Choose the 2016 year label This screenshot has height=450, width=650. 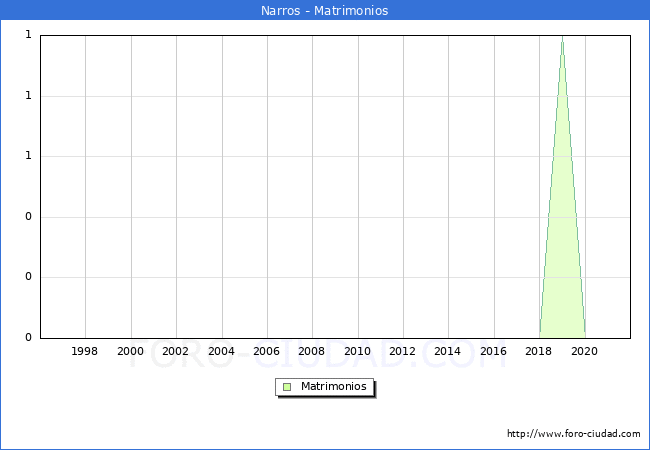tap(493, 351)
